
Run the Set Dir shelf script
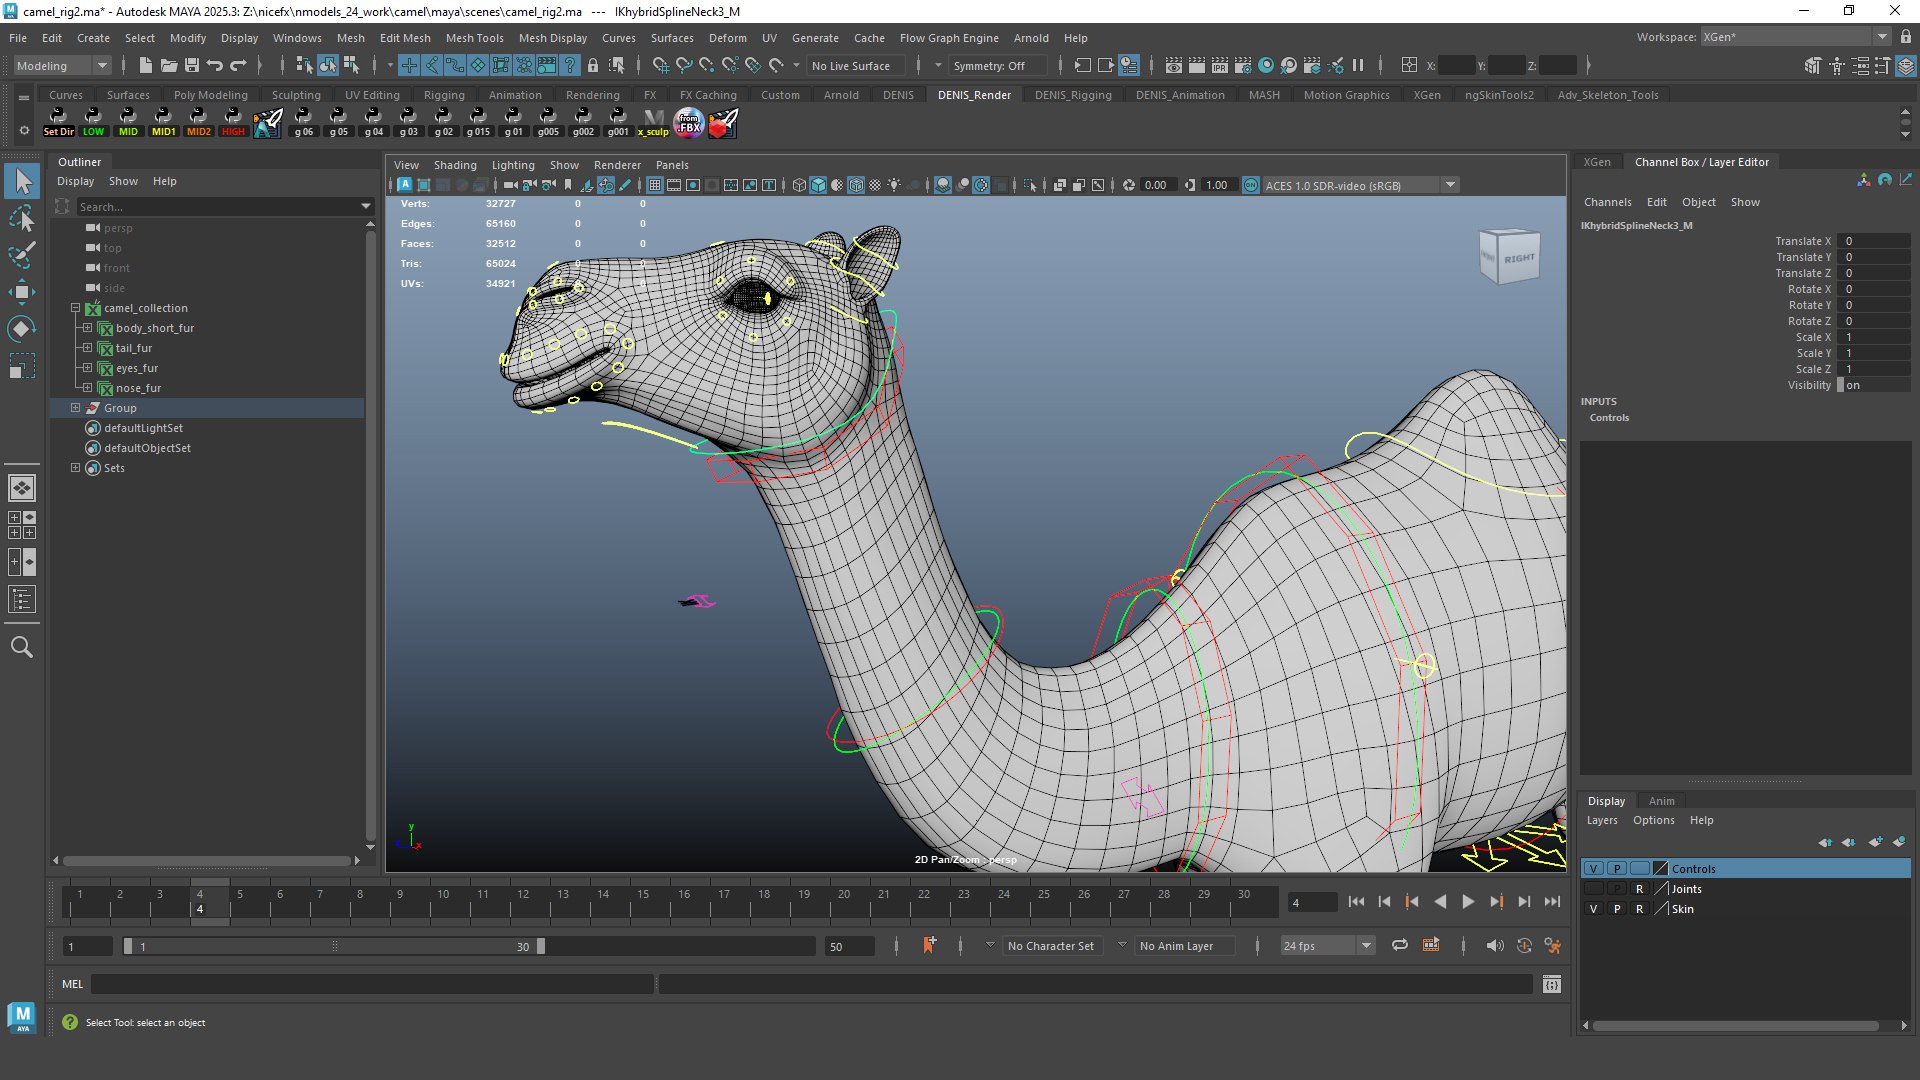tap(59, 123)
